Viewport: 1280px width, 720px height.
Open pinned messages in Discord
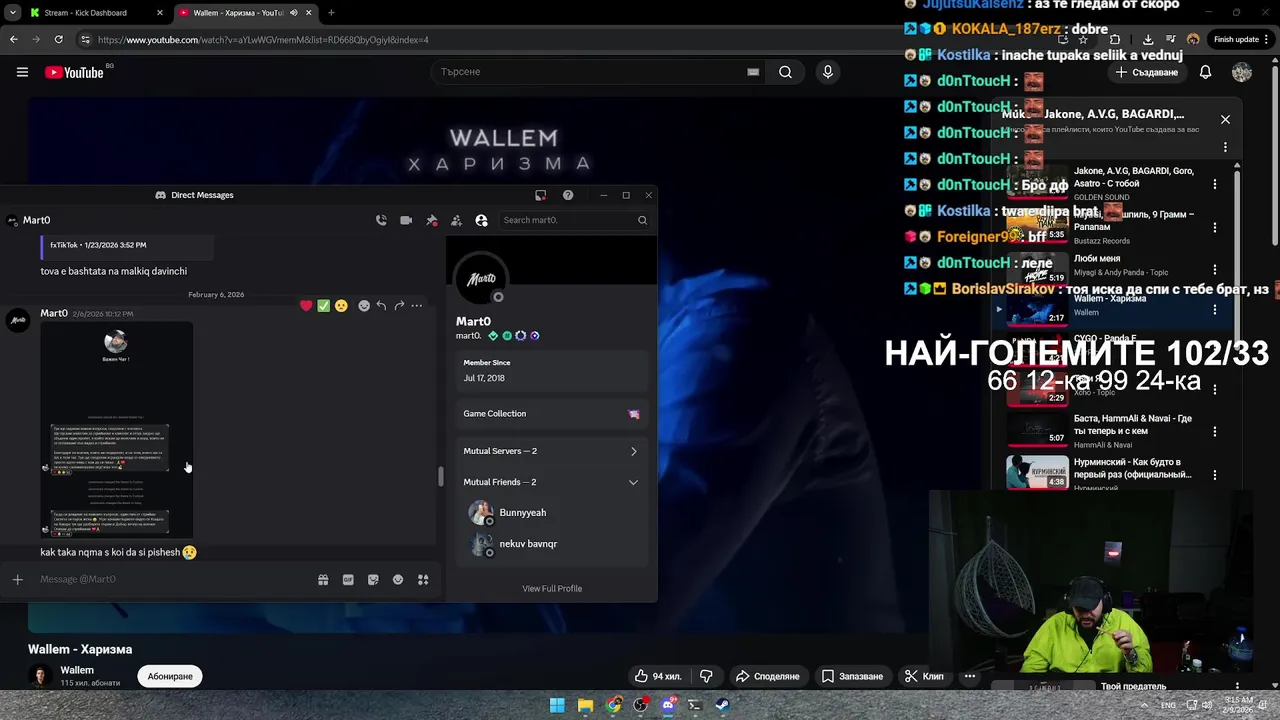click(x=431, y=220)
